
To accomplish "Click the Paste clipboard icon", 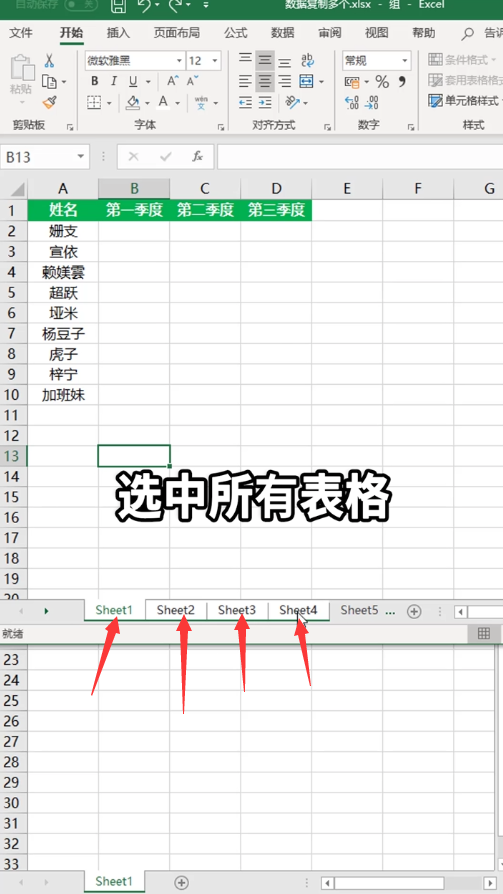I will tap(21, 67).
